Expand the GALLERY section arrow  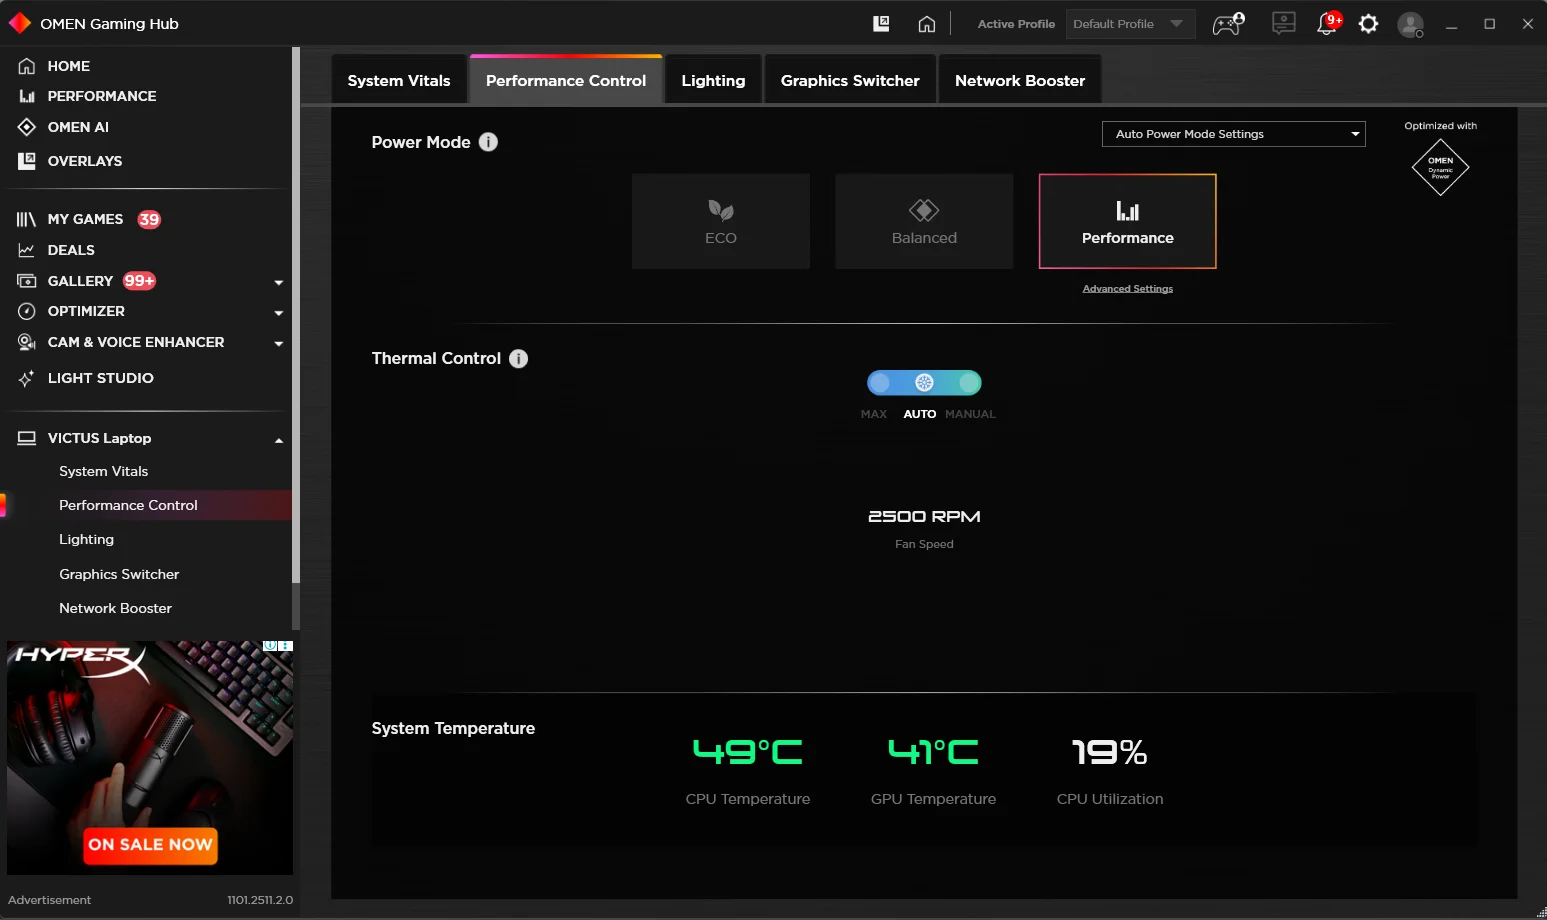point(279,282)
